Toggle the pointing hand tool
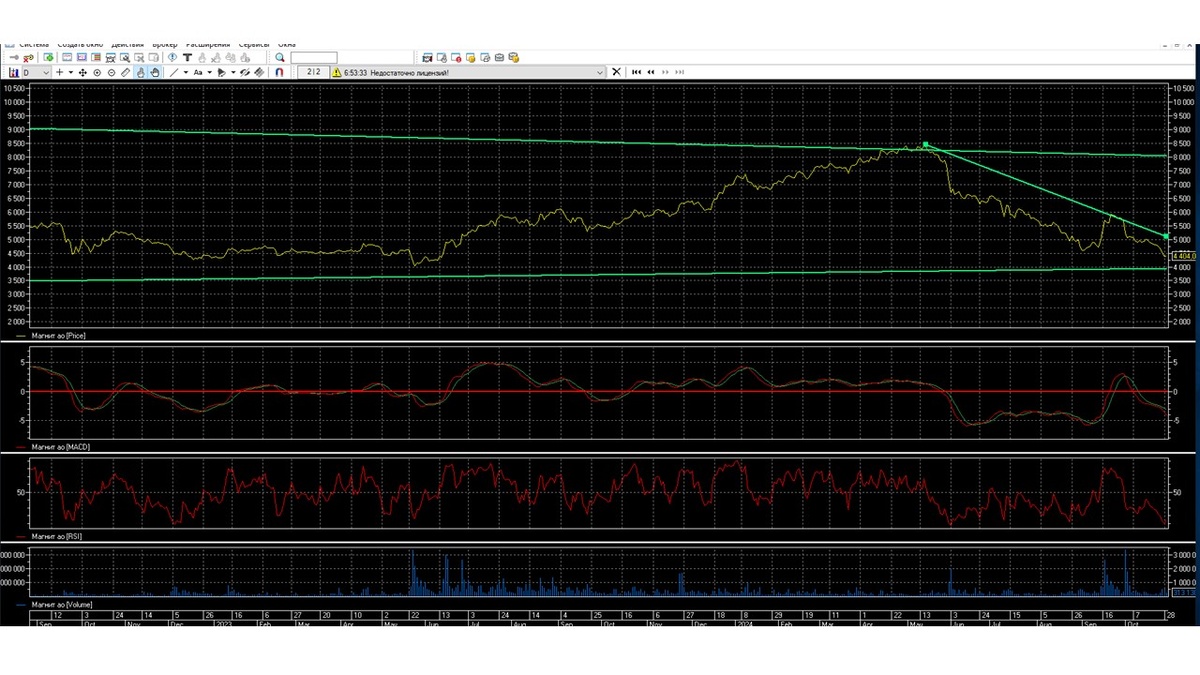The image size is (1200, 675). (141, 72)
